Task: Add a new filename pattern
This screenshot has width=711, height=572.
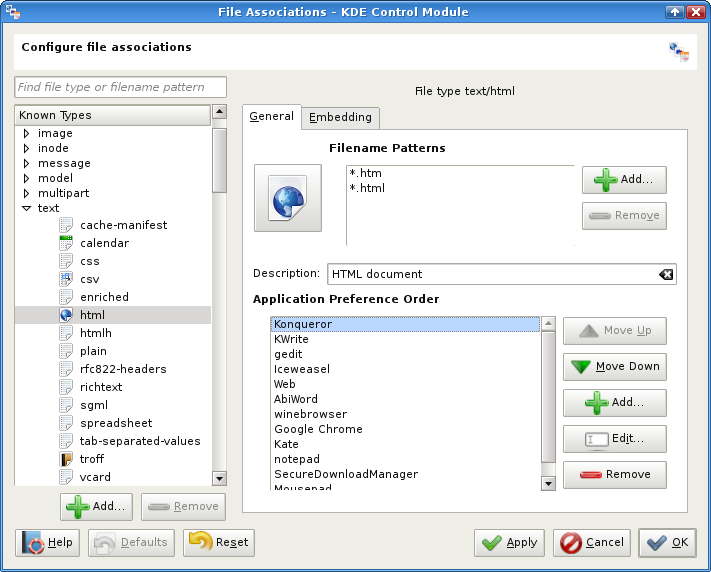Action: coord(624,180)
